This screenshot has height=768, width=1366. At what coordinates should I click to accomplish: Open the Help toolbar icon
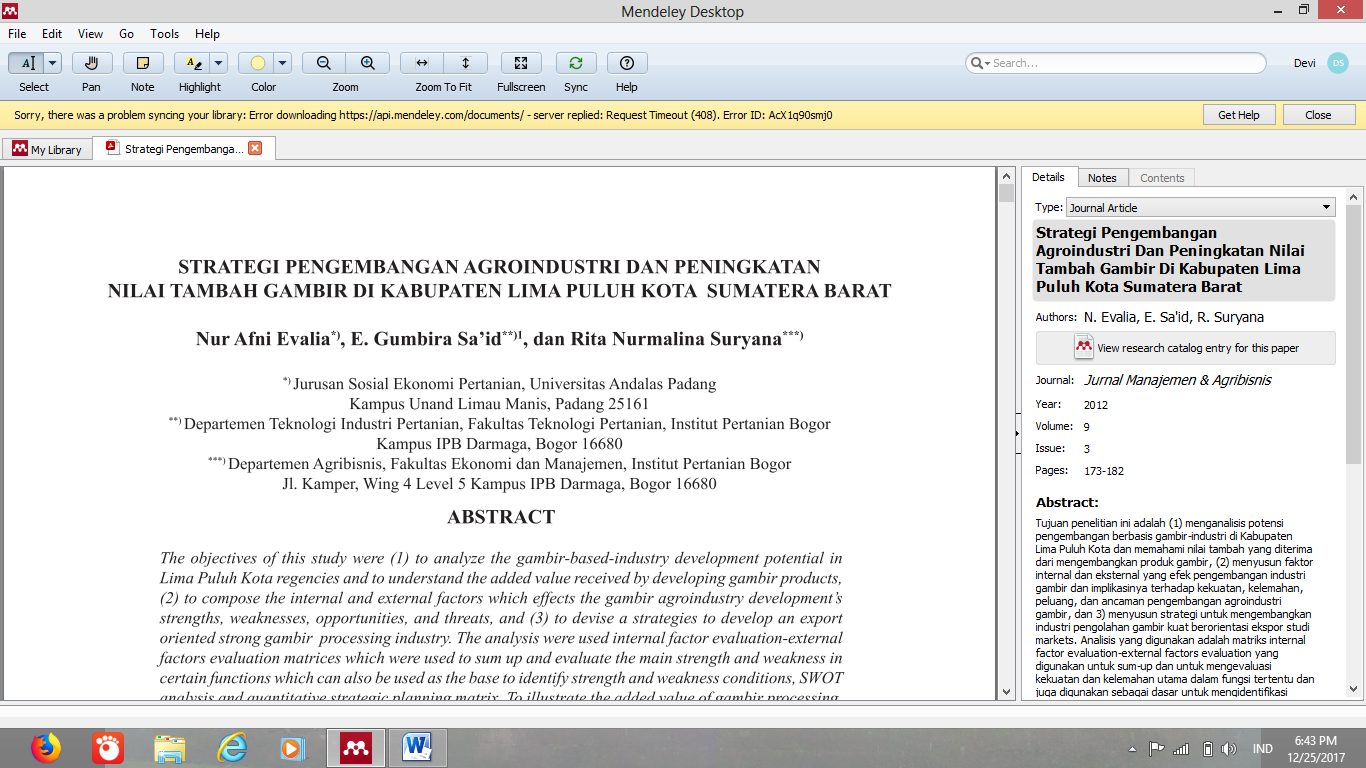pyautogui.click(x=627, y=63)
